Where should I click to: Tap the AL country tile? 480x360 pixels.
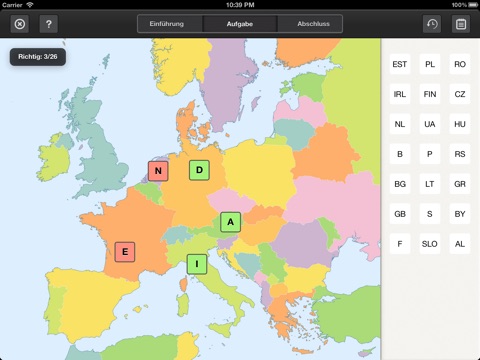click(x=460, y=244)
